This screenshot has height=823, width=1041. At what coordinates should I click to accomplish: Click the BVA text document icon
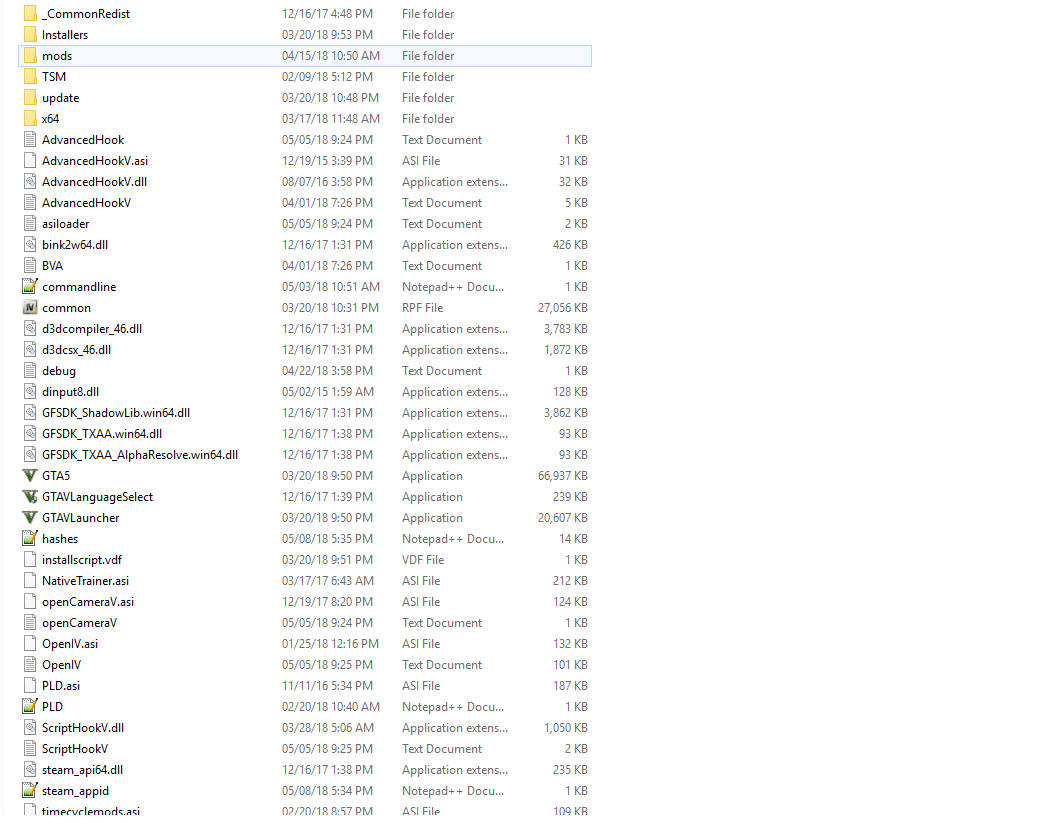[30, 266]
